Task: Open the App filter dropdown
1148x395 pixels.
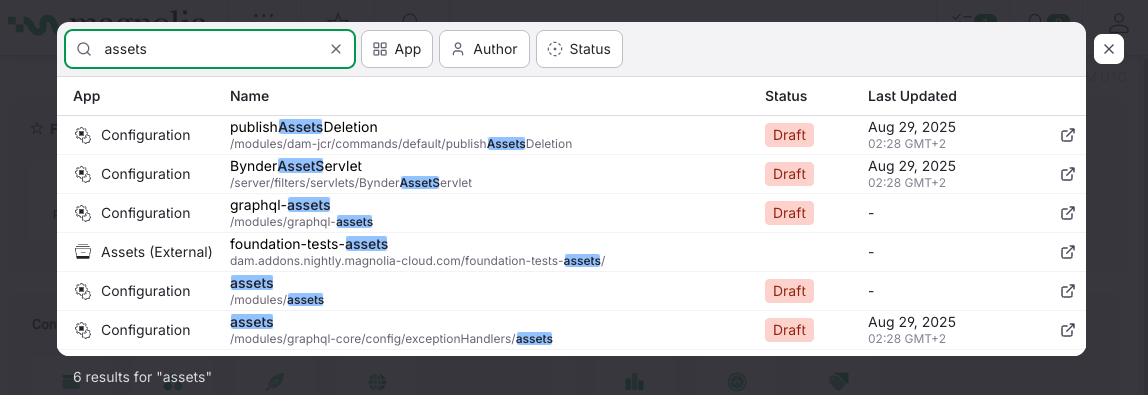Action: 397,49
